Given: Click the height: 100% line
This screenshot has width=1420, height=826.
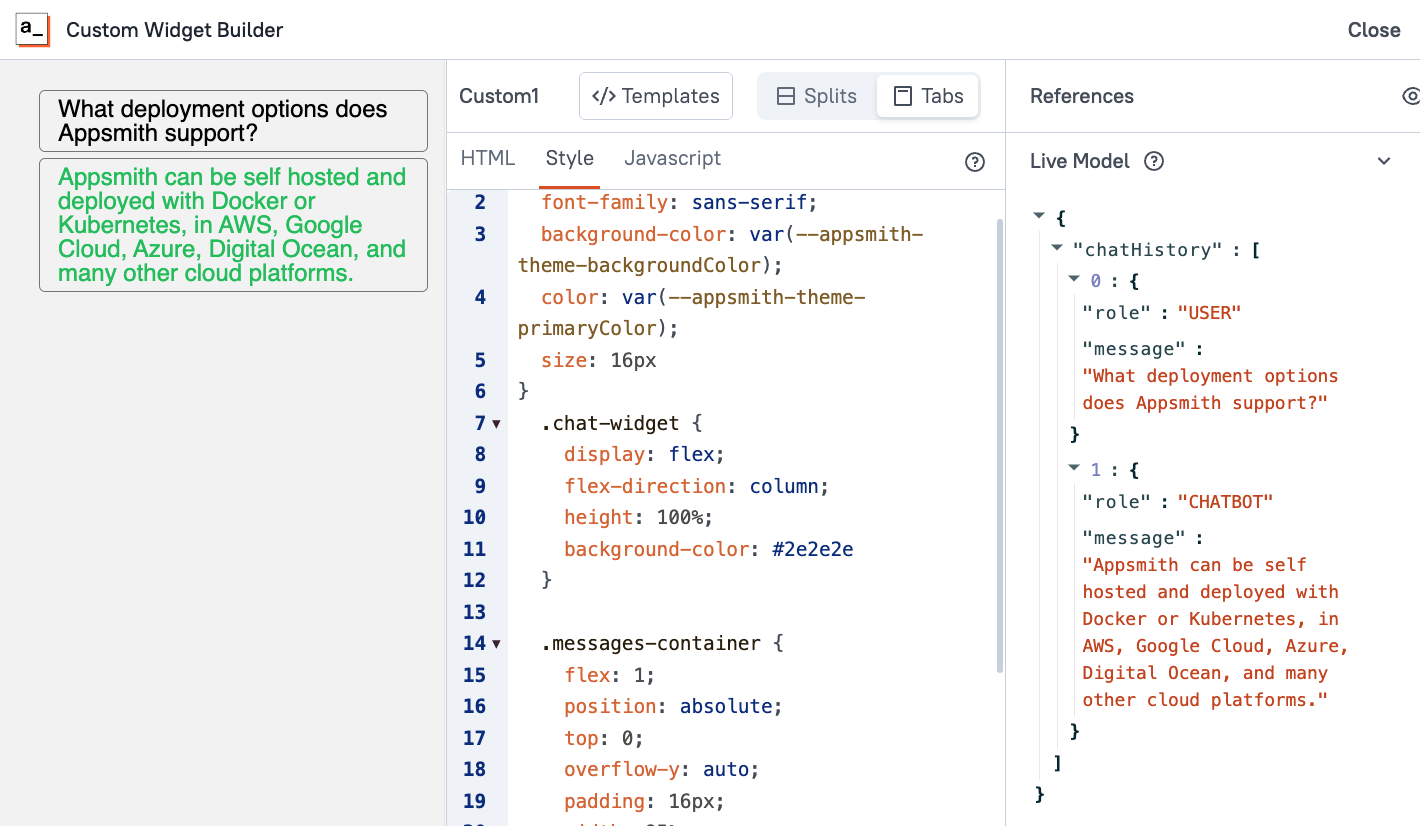Looking at the screenshot, I should [x=638, y=518].
